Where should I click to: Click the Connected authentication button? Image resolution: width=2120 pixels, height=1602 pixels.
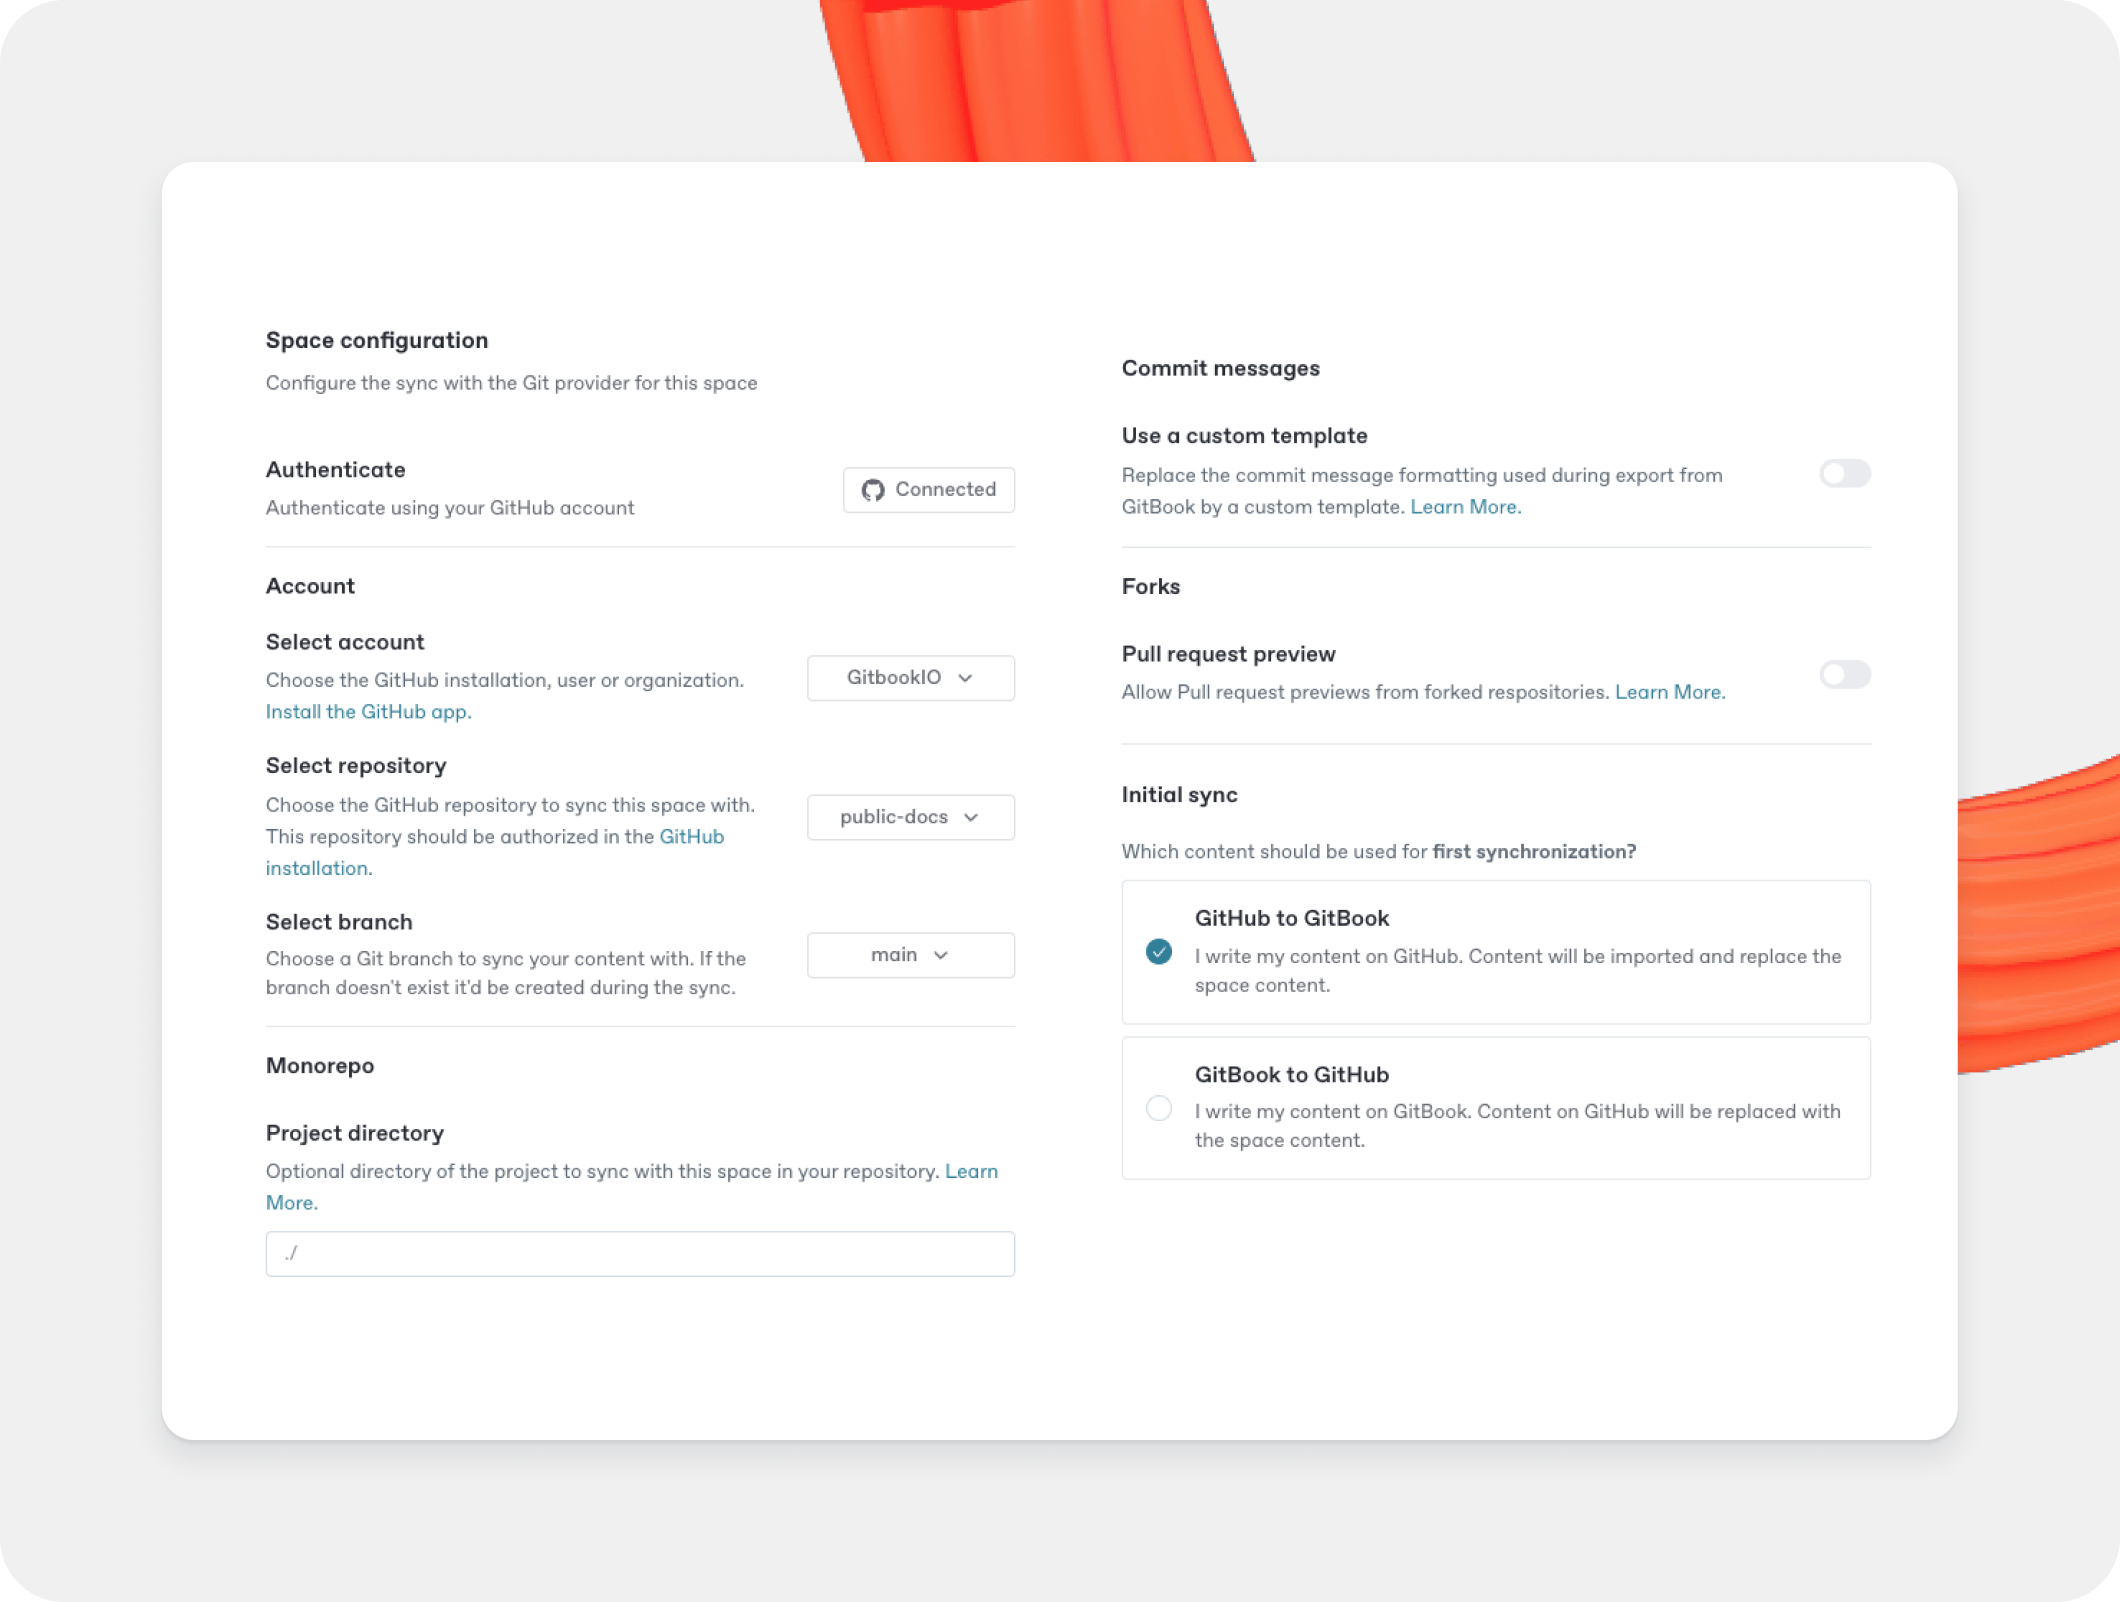pyautogui.click(x=928, y=490)
